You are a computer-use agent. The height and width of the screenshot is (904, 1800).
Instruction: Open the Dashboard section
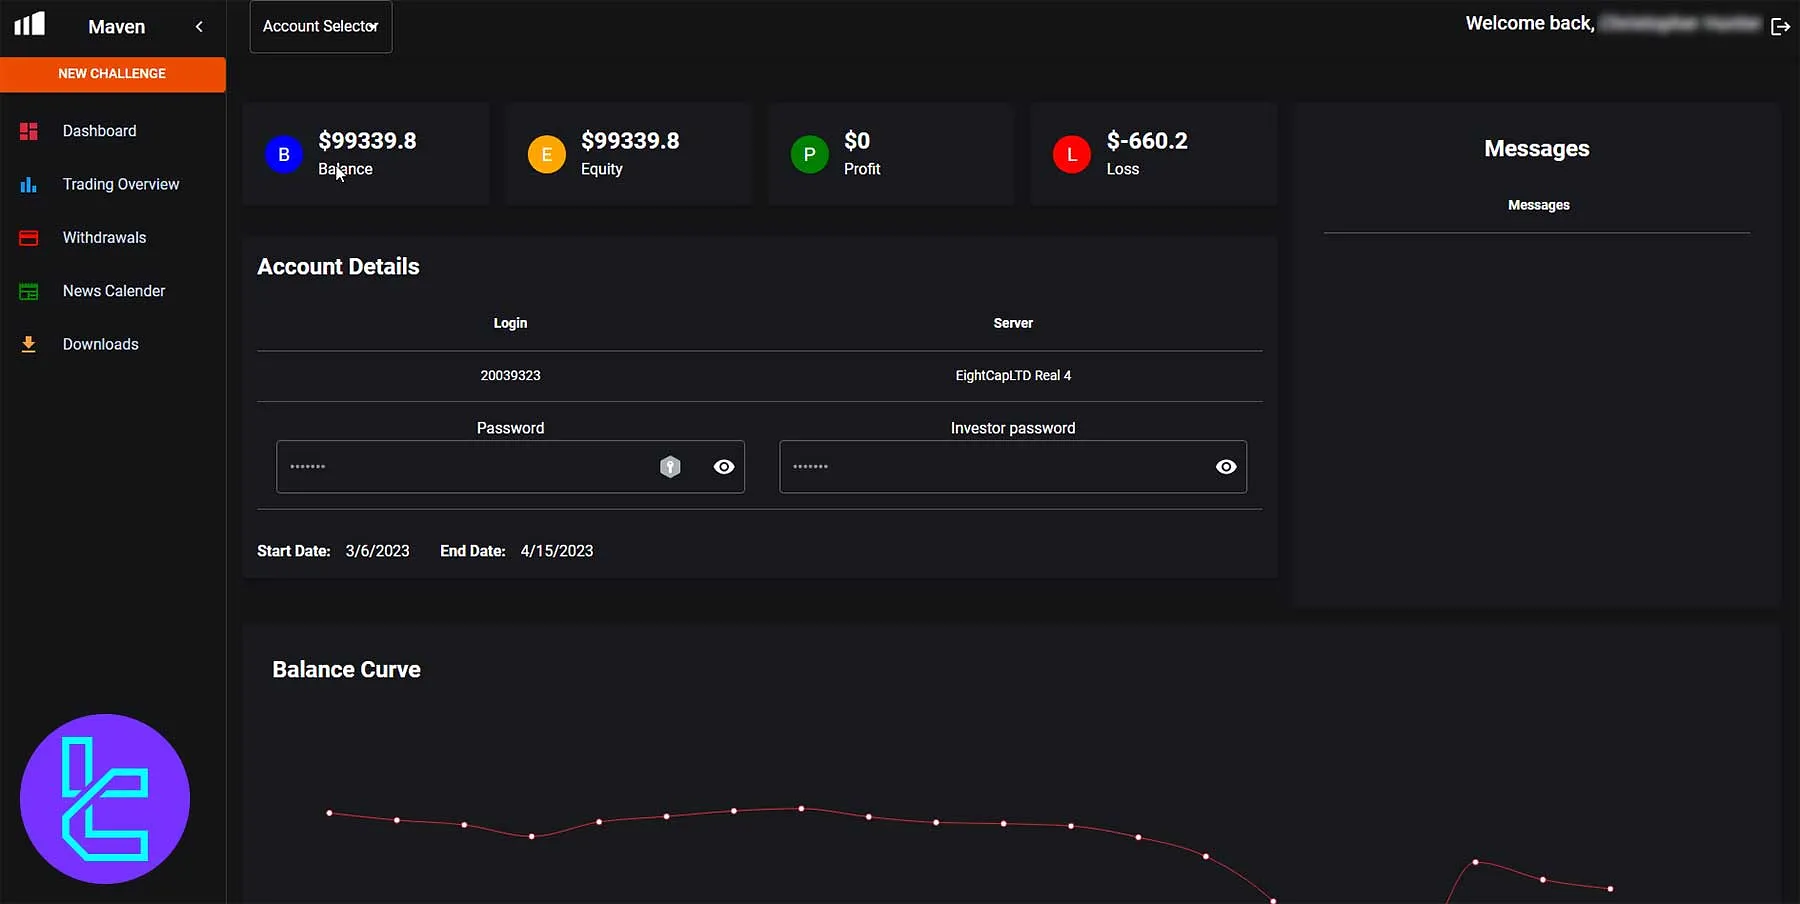pyautogui.click(x=99, y=130)
